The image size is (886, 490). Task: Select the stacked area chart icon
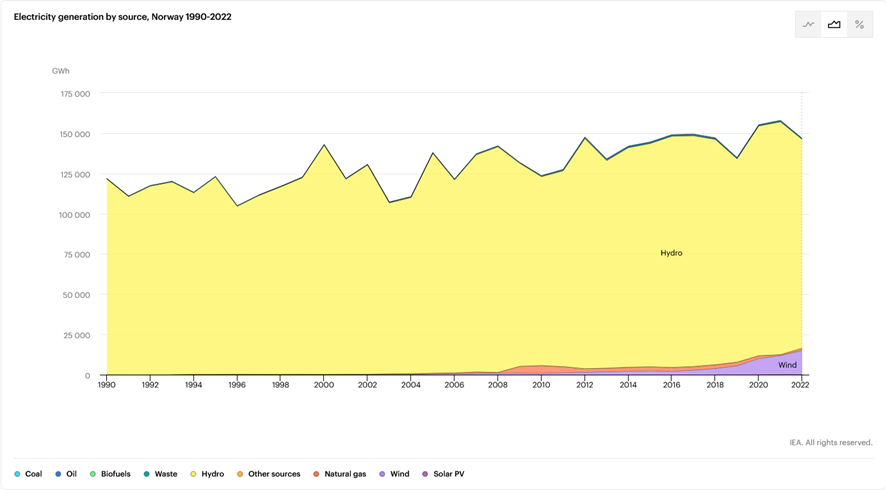[834, 25]
